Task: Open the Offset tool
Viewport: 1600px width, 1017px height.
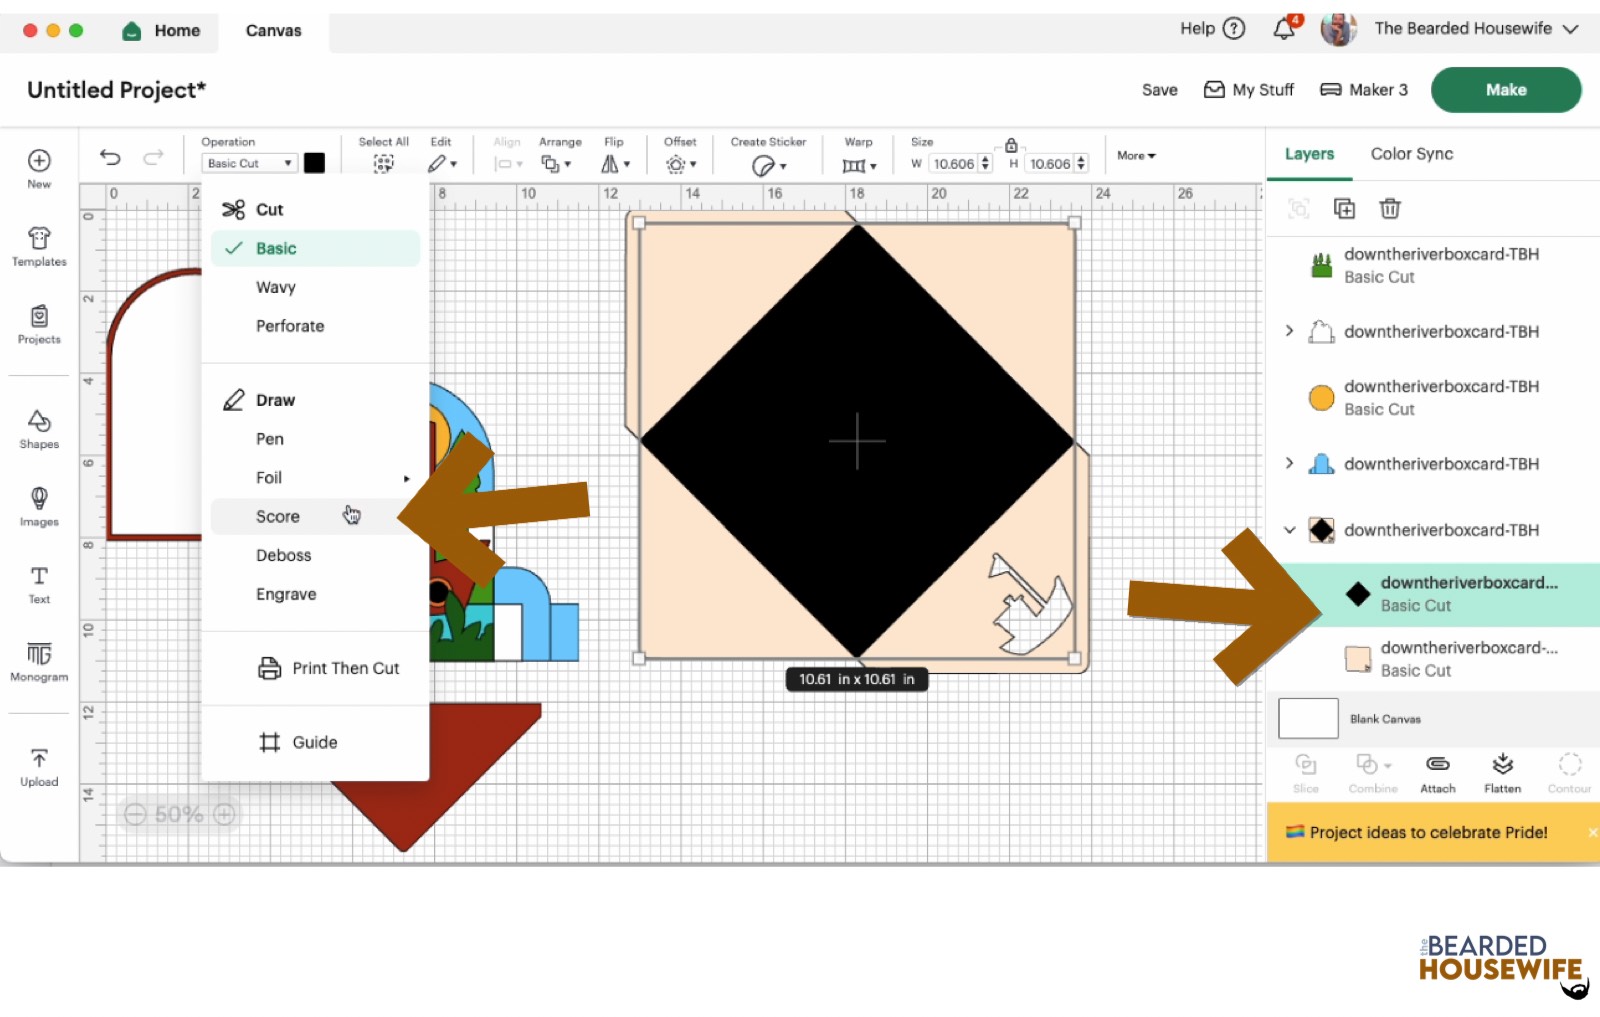Action: 681,164
